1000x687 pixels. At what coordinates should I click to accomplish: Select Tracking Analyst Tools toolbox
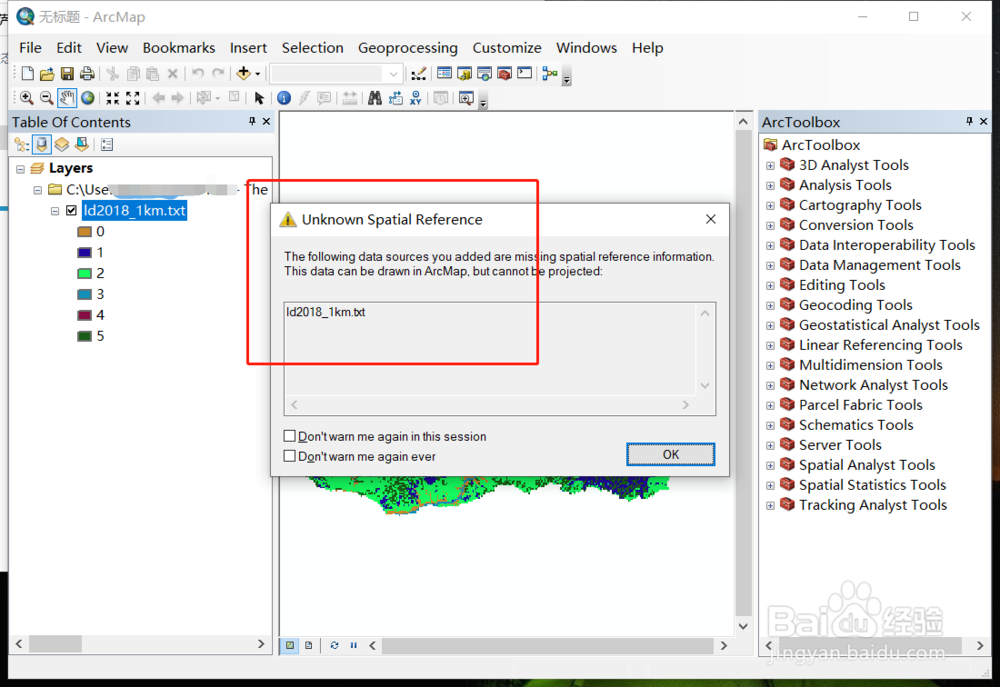point(872,505)
